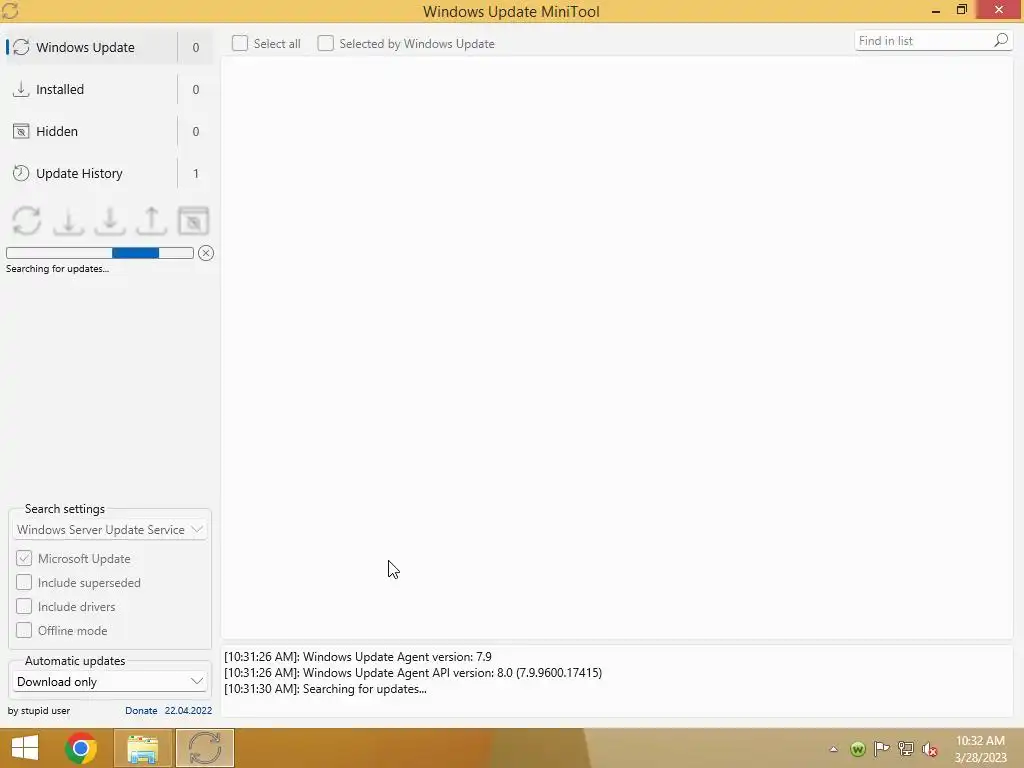Click the Windows Update count value 0
The image size is (1024, 768).
[196, 47]
